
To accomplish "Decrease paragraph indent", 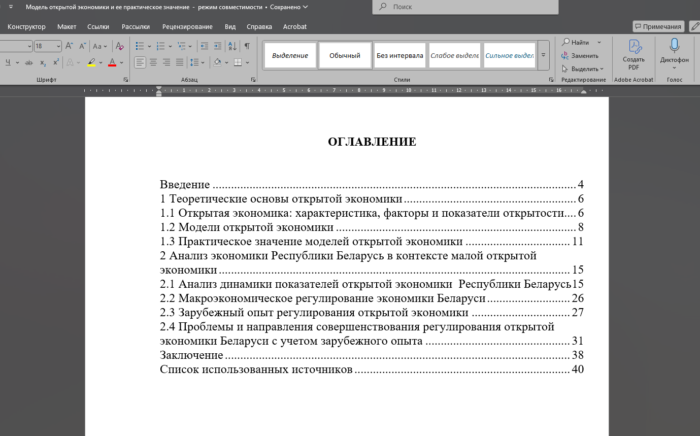I will pyautogui.click(x=204, y=46).
